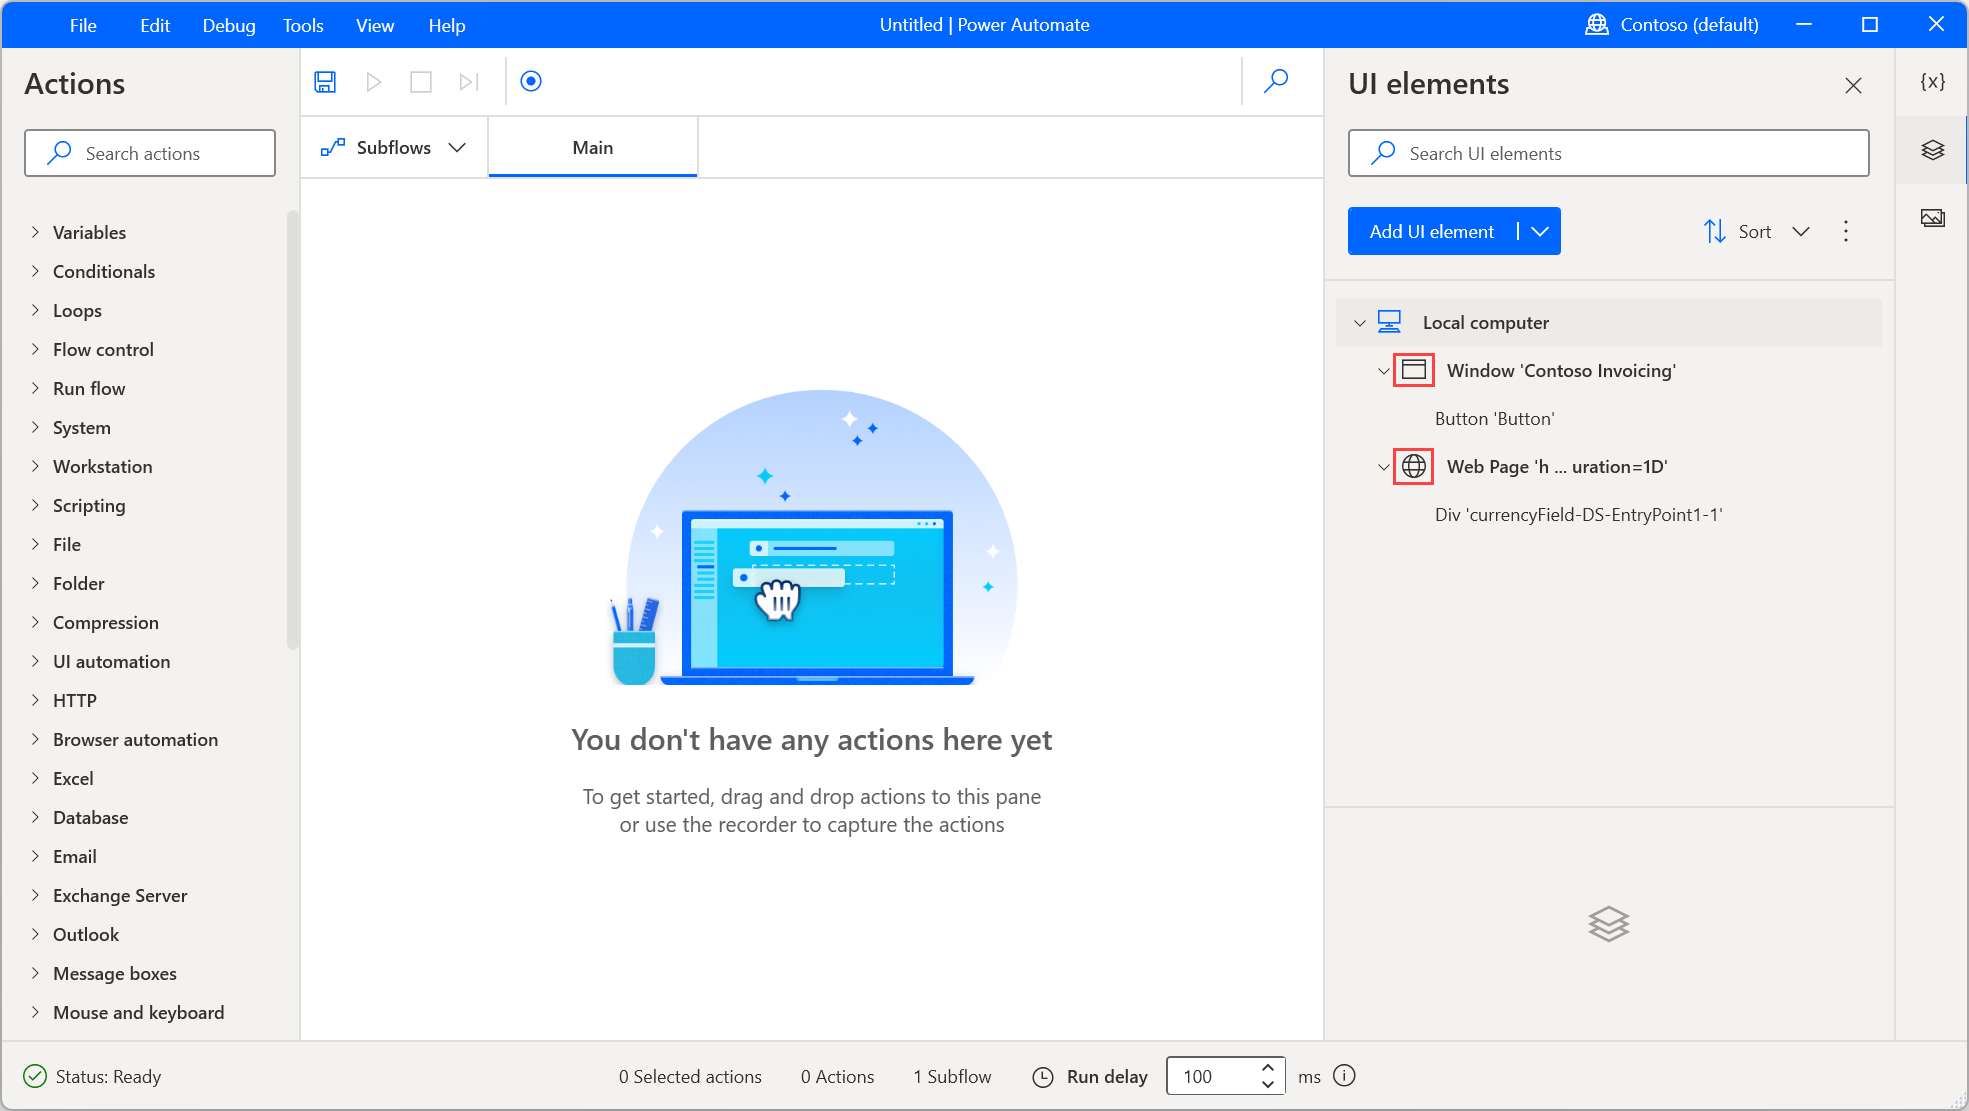The width and height of the screenshot is (1969, 1111).
Task: Toggle expand Add UI element split button
Action: click(1540, 231)
